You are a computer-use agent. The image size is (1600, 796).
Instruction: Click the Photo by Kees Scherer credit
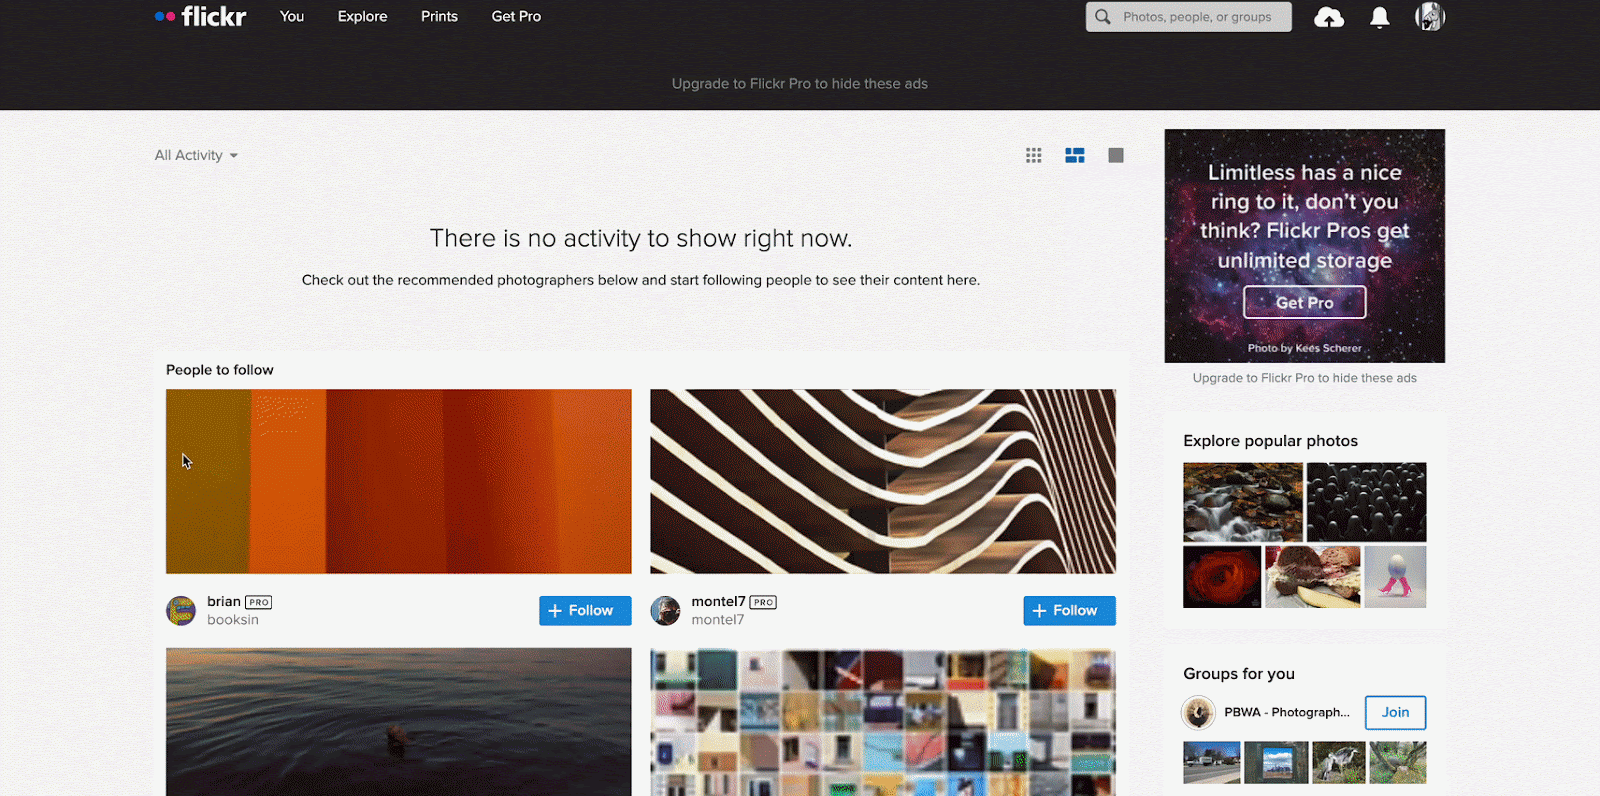1304,348
